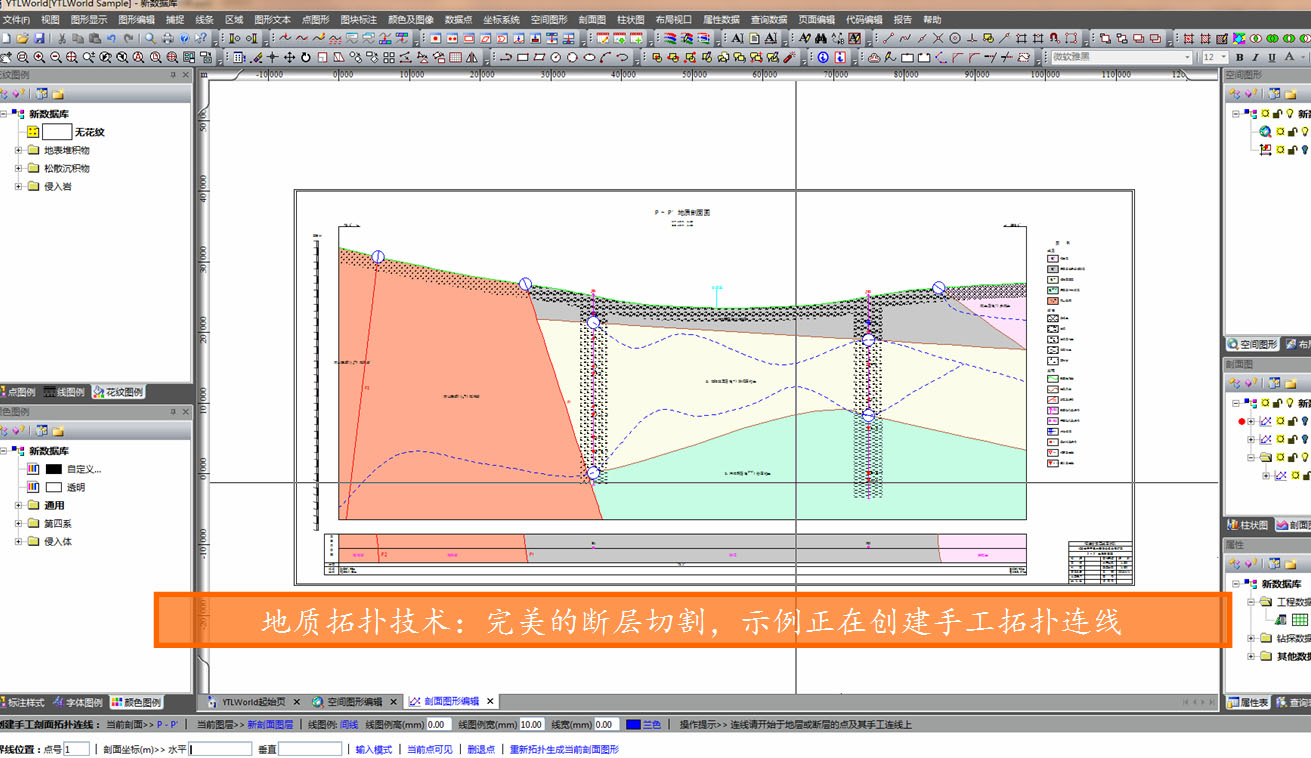Click the 垂直 coordinate input field
Viewport: 1311px width, 758px height.
(x=310, y=749)
